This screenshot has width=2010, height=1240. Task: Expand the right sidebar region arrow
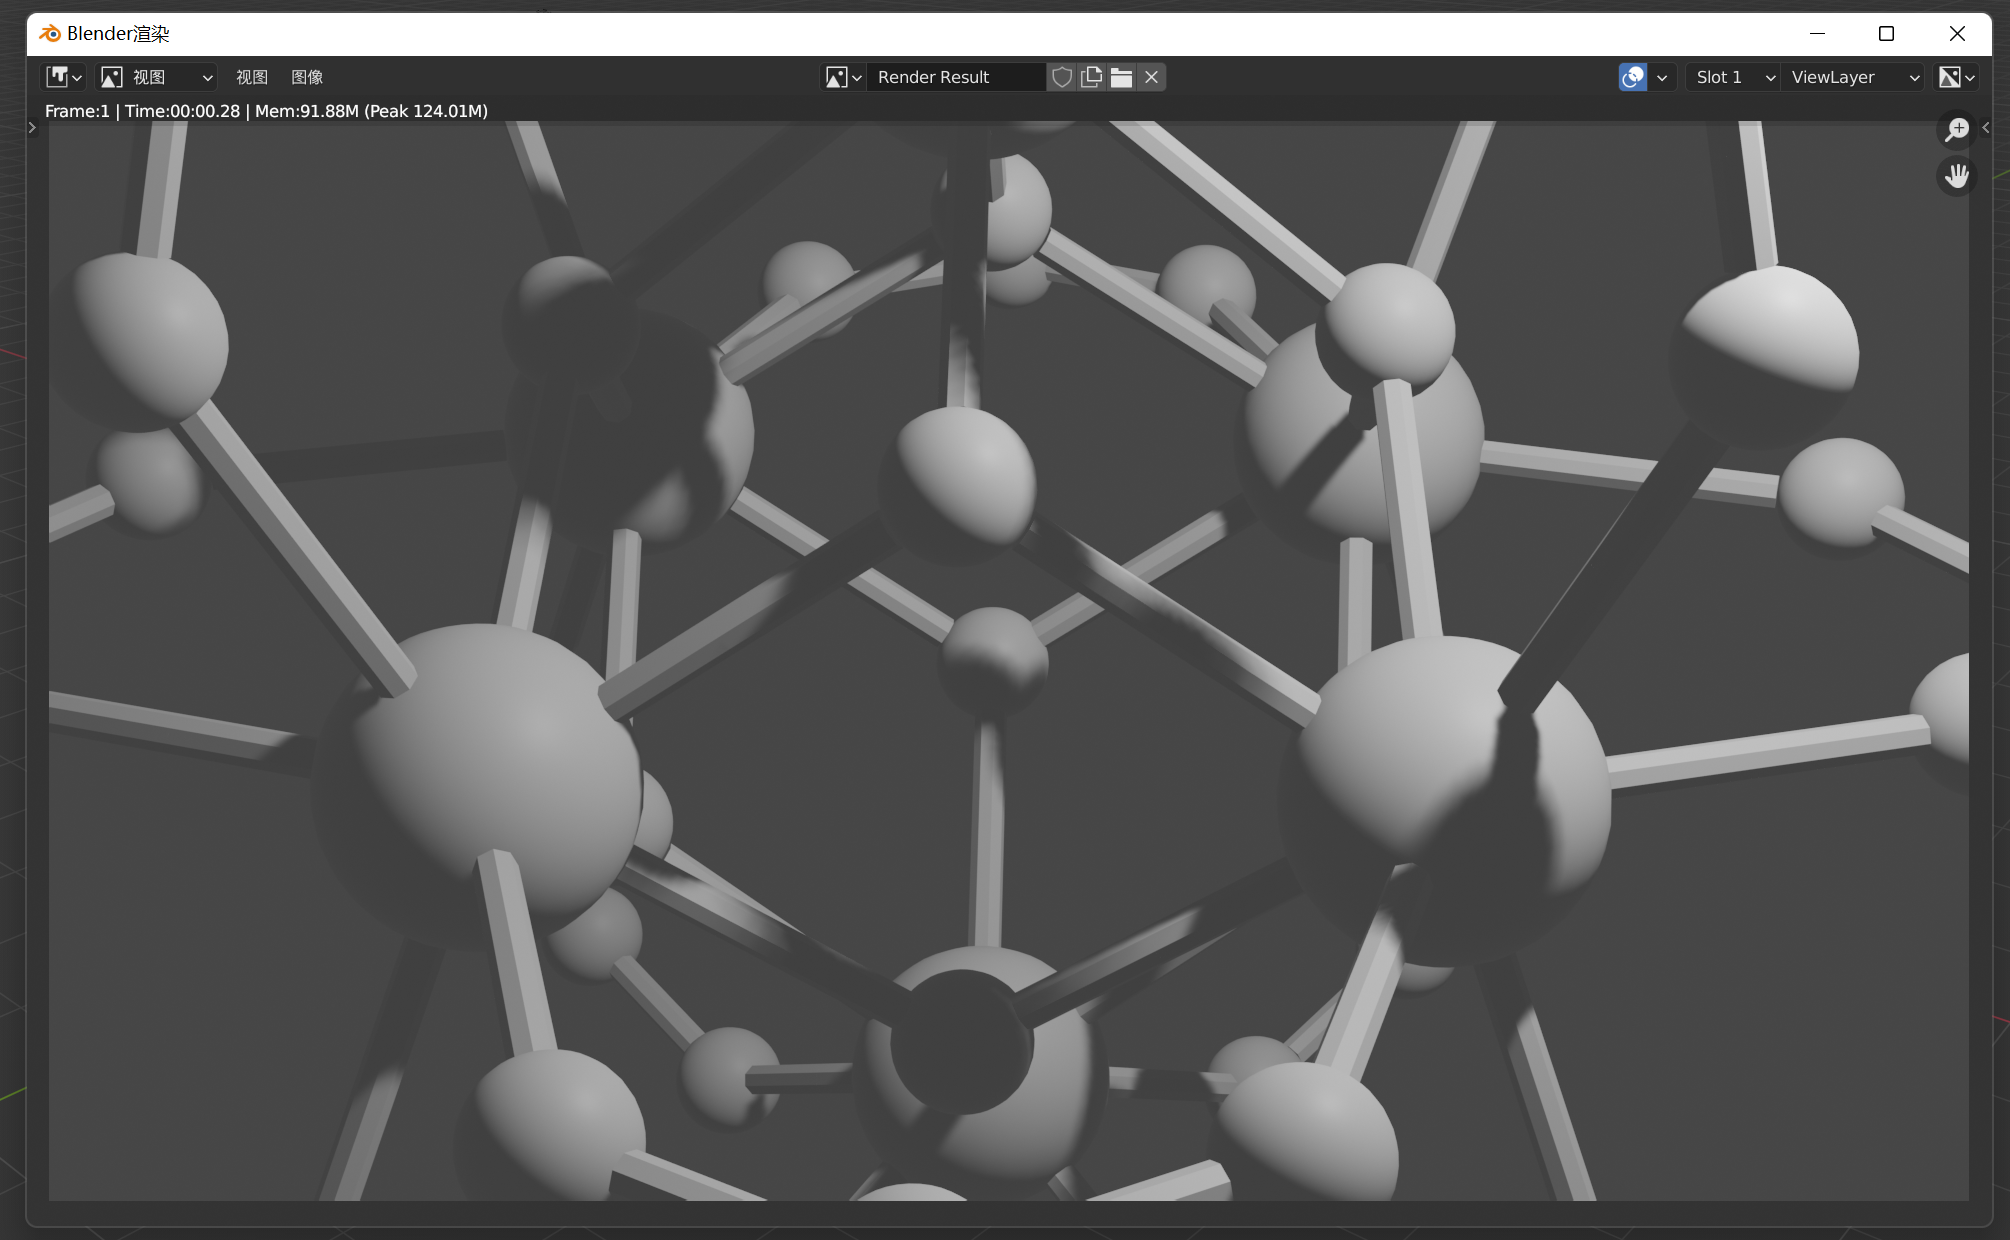pyautogui.click(x=1985, y=127)
